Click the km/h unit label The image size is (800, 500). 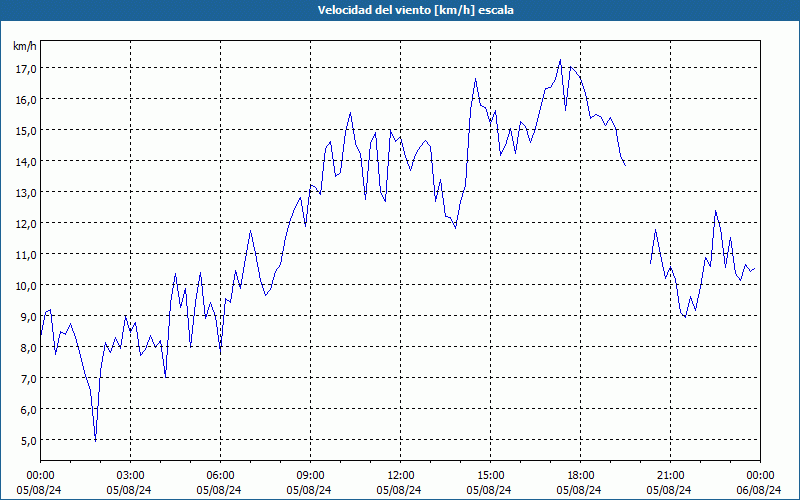pyautogui.click(x=25, y=46)
